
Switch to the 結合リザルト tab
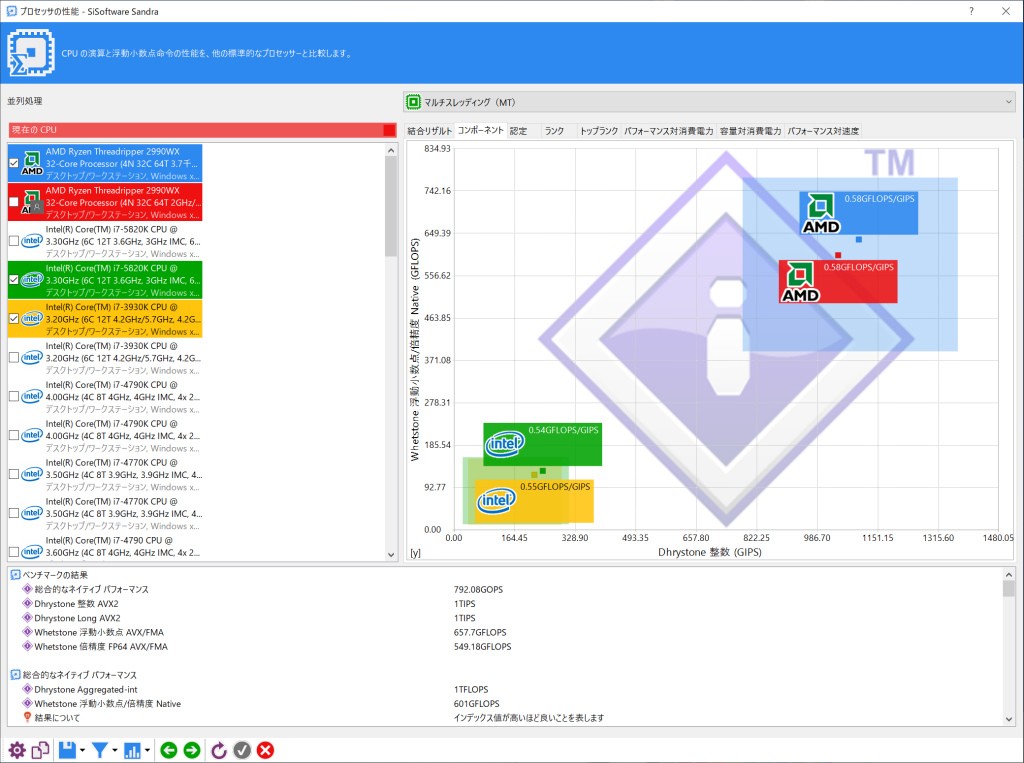(429, 131)
